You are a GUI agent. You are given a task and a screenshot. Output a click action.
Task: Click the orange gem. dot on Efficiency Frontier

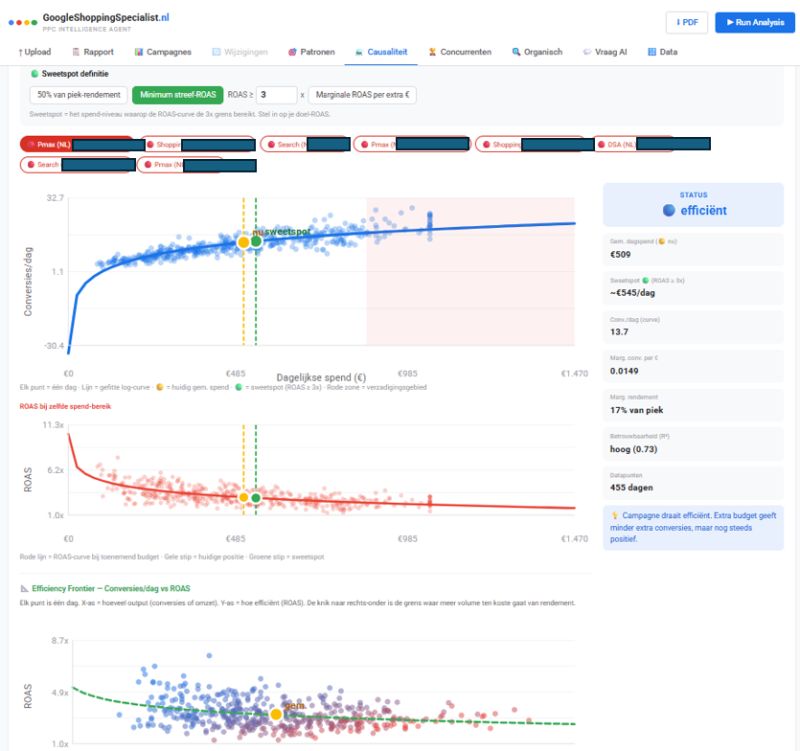pyautogui.click(x=276, y=714)
